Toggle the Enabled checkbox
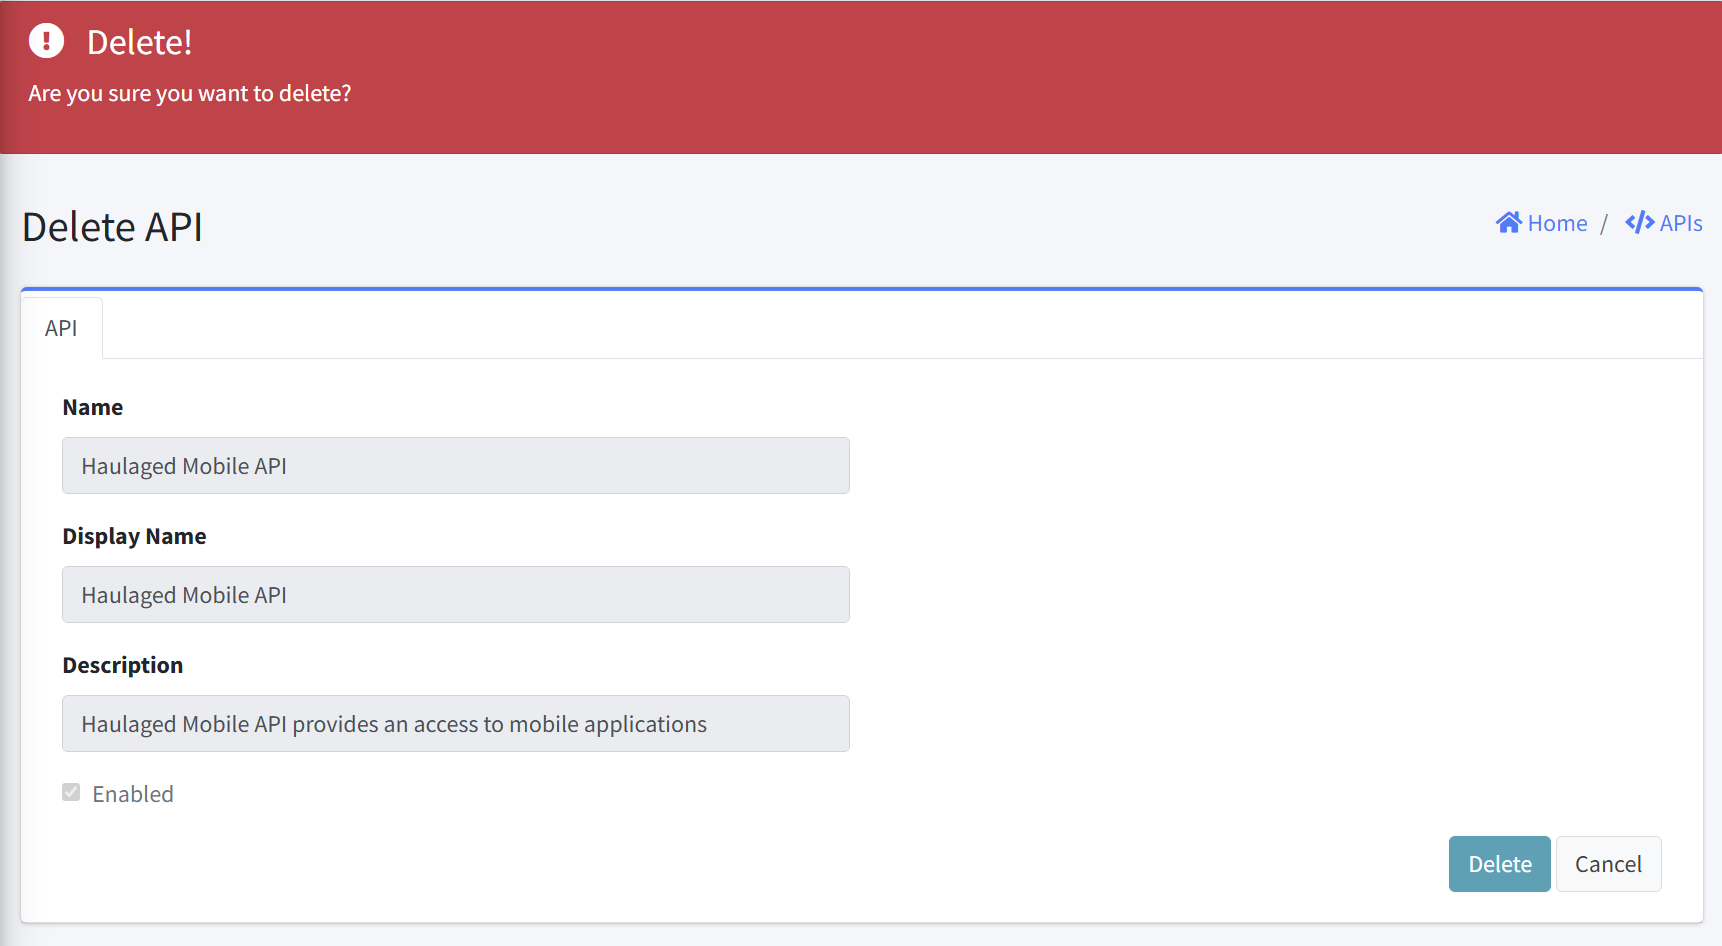This screenshot has width=1722, height=946. (x=71, y=793)
